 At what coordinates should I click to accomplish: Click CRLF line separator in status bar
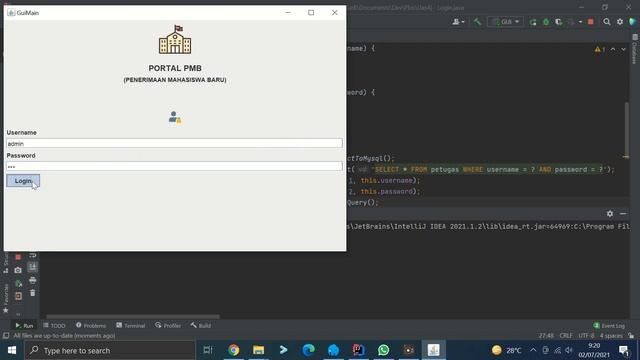pos(566,336)
